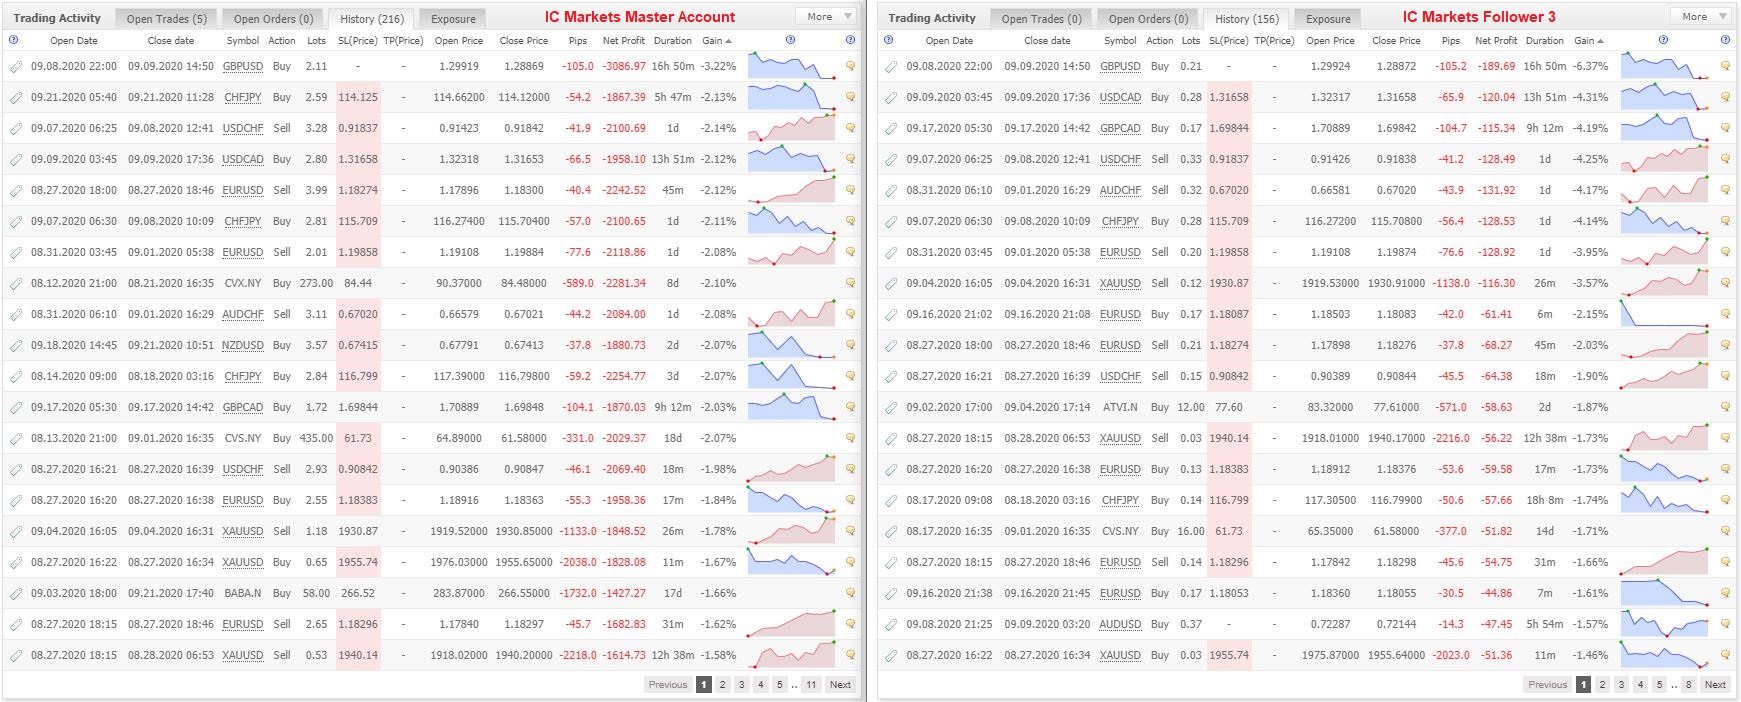The image size is (1741, 702).
Task: Click Previous in Master Account pagination
Action: pos(668,685)
